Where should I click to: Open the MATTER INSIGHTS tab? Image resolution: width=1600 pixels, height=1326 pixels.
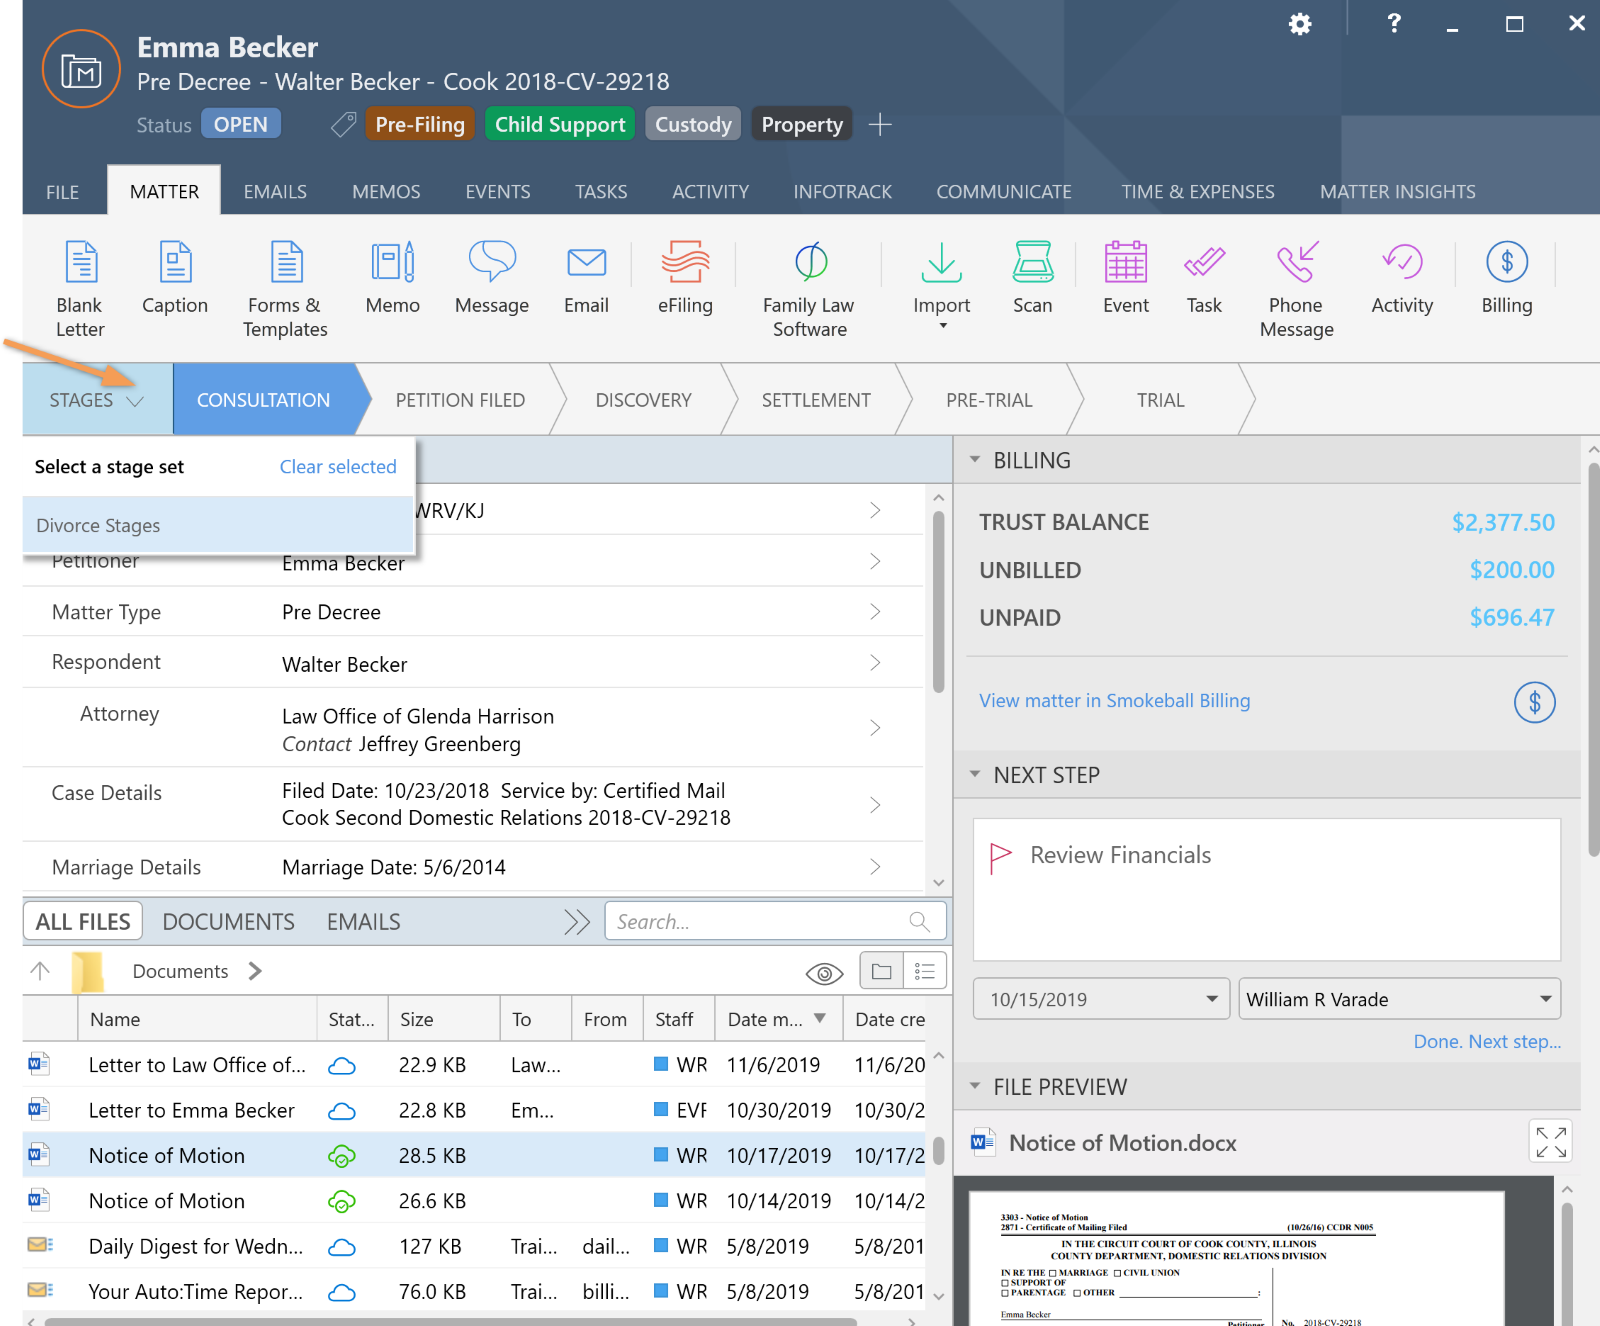[x=1397, y=192]
